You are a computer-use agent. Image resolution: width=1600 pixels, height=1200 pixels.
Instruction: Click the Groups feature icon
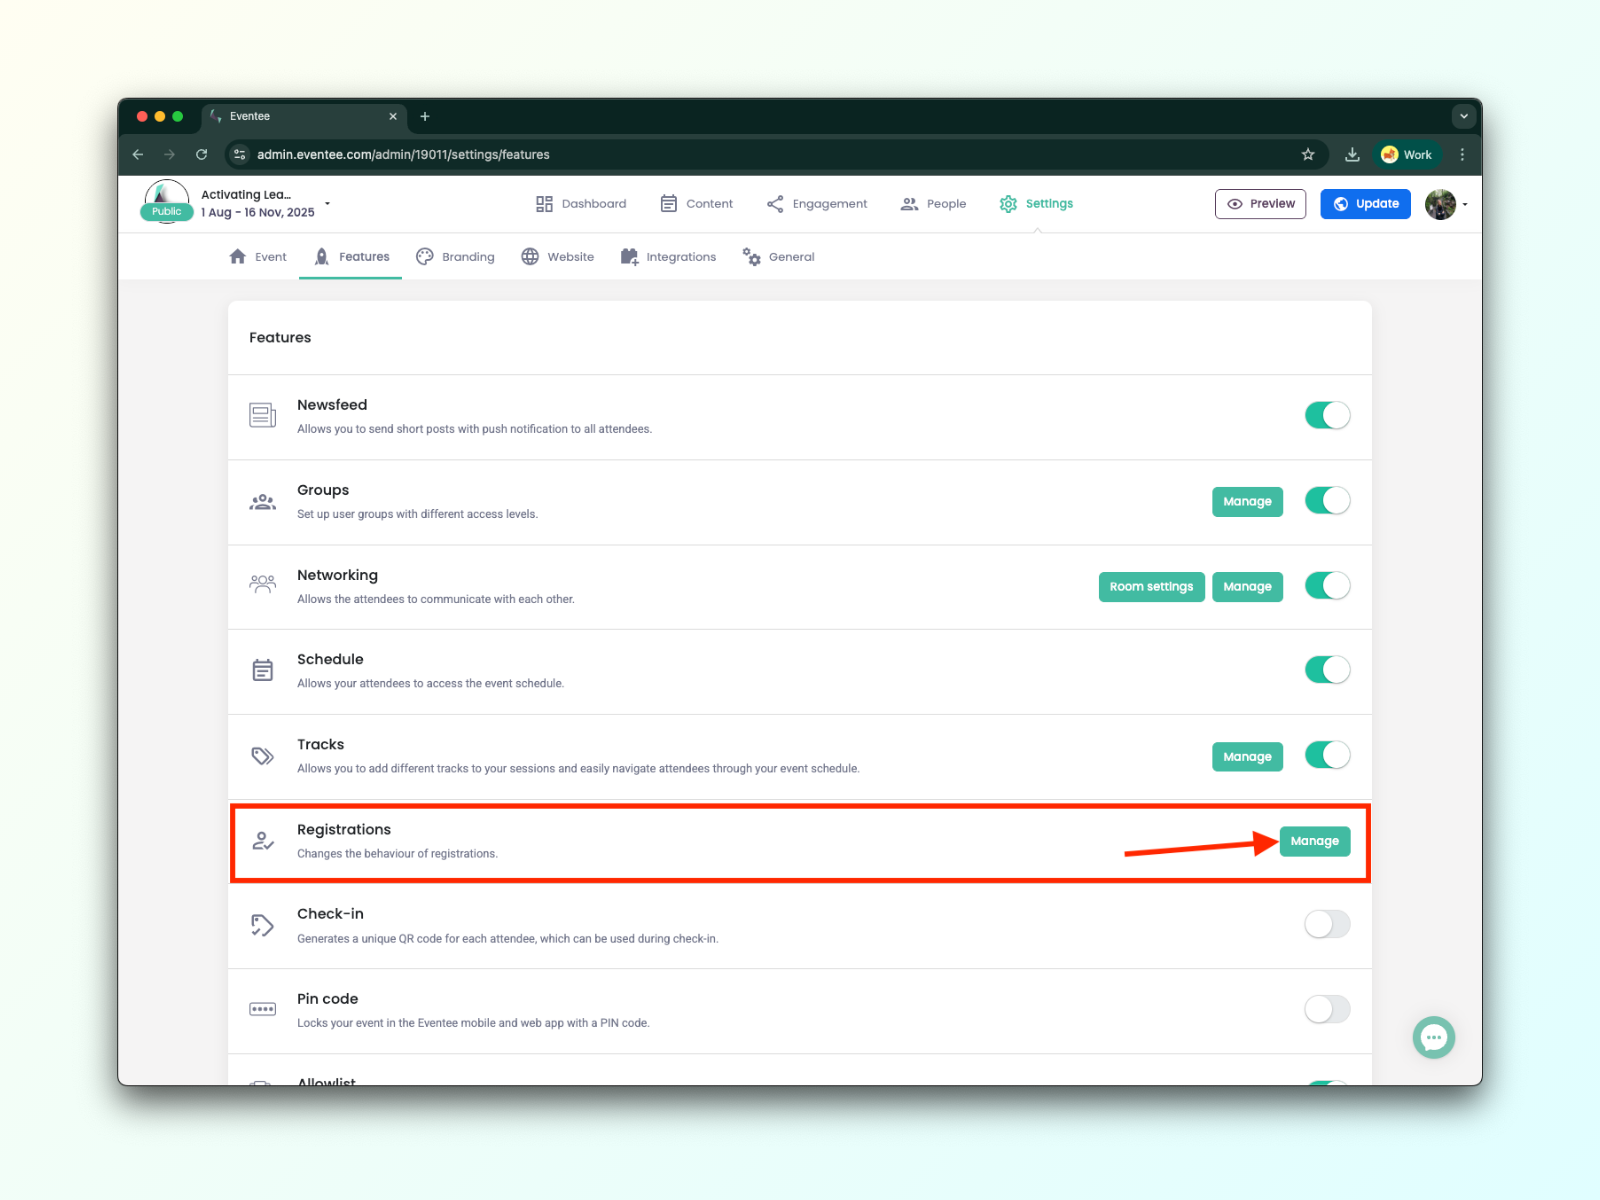point(263,501)
